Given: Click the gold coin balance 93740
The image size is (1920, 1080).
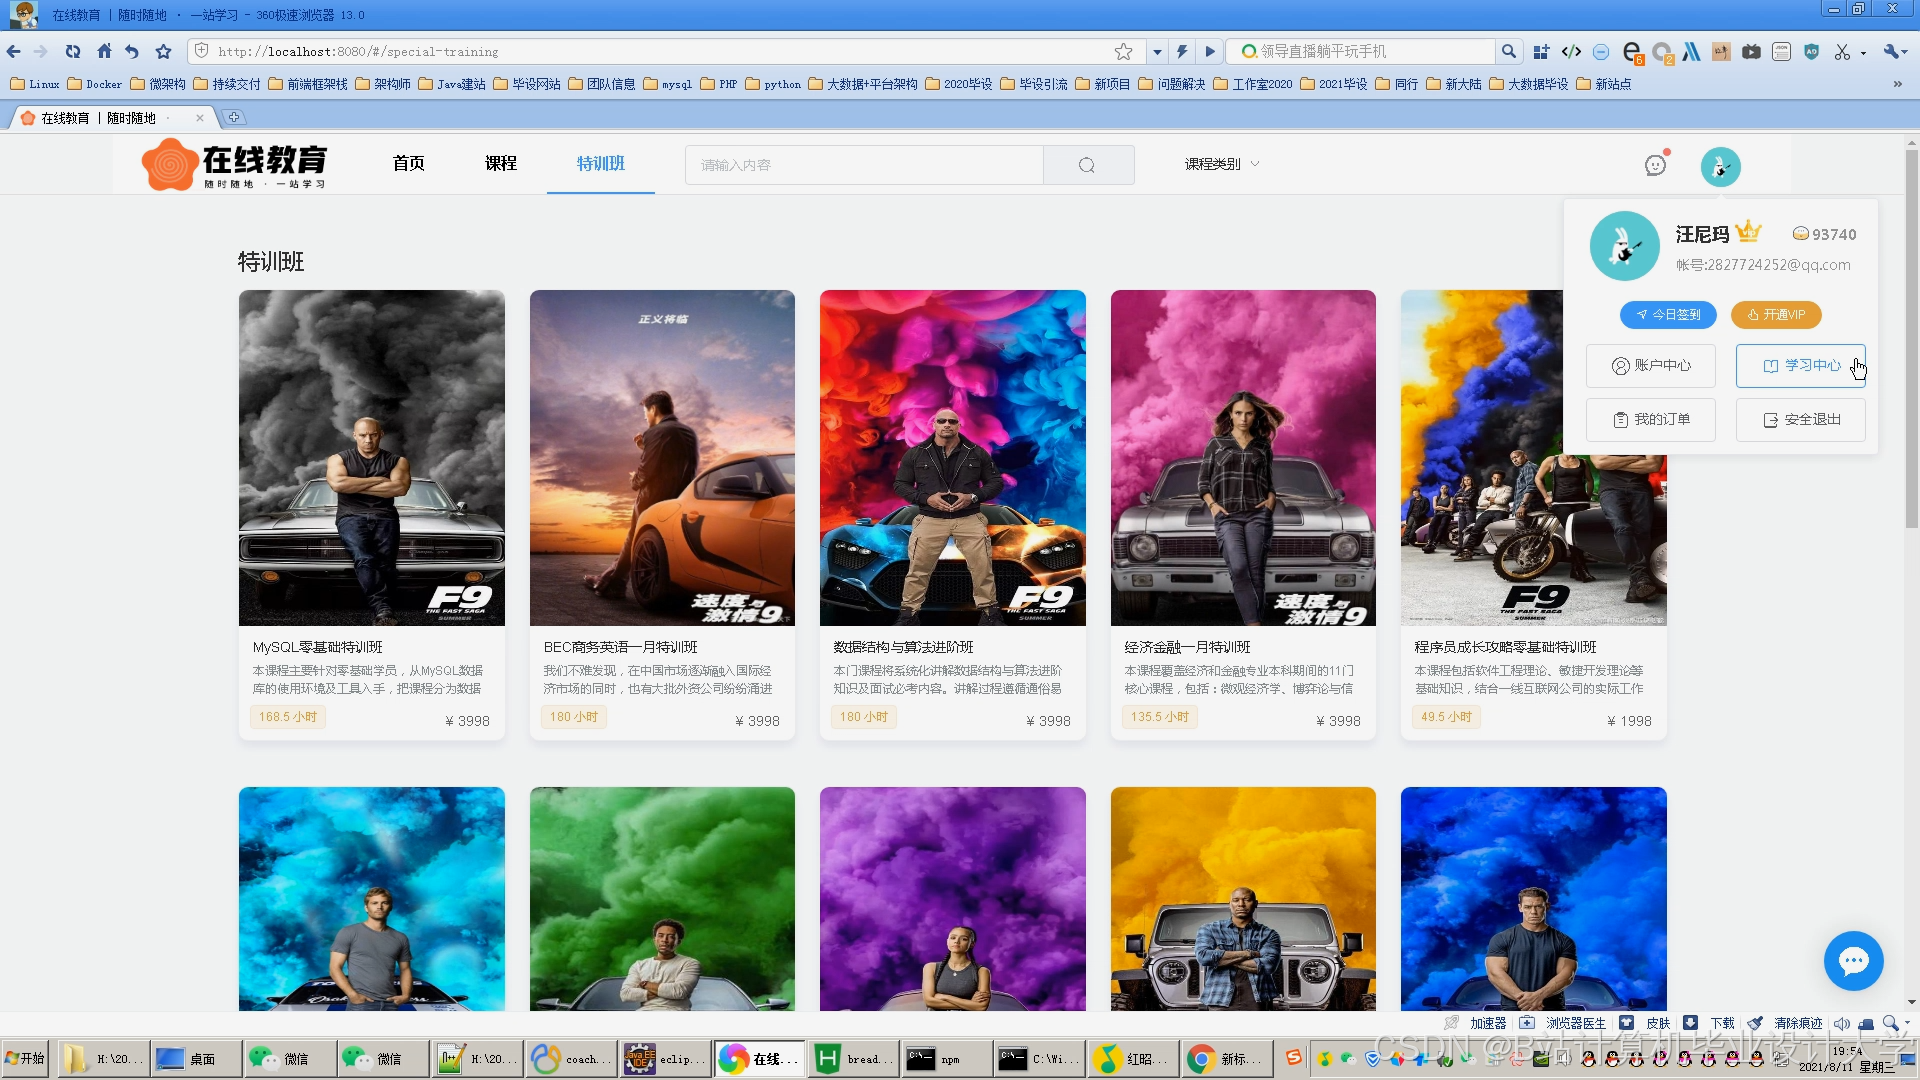Looking at the screenshot, I should click(x=1824, y=234).
